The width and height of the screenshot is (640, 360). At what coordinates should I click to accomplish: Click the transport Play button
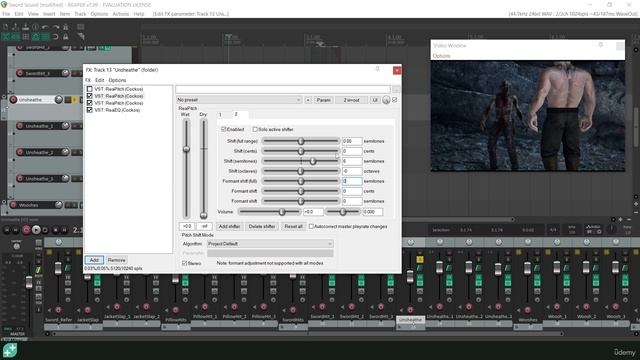[36, 230]
